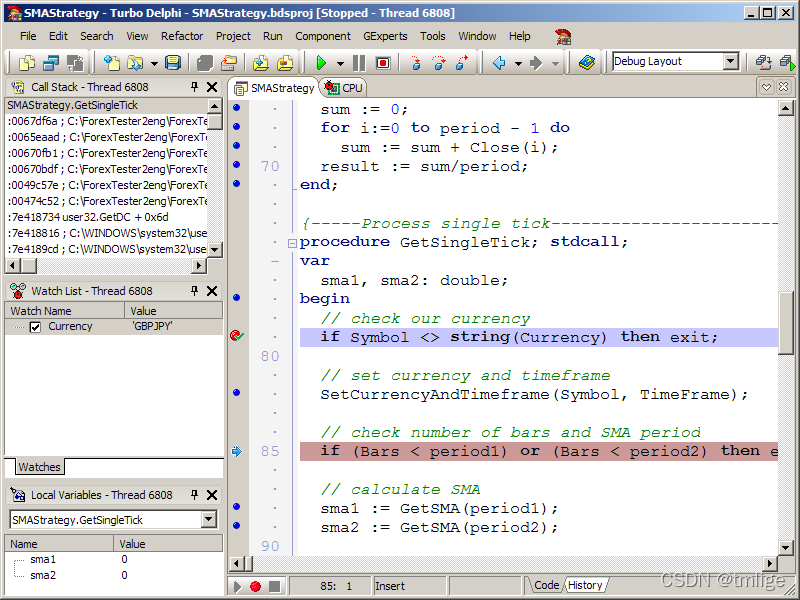
Task: Select the sma2 local variable row
Action: (x=113, y=576)
